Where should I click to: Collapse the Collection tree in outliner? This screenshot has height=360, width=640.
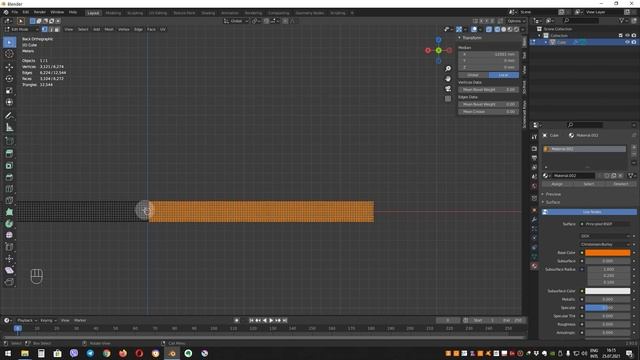click(540, 36)
